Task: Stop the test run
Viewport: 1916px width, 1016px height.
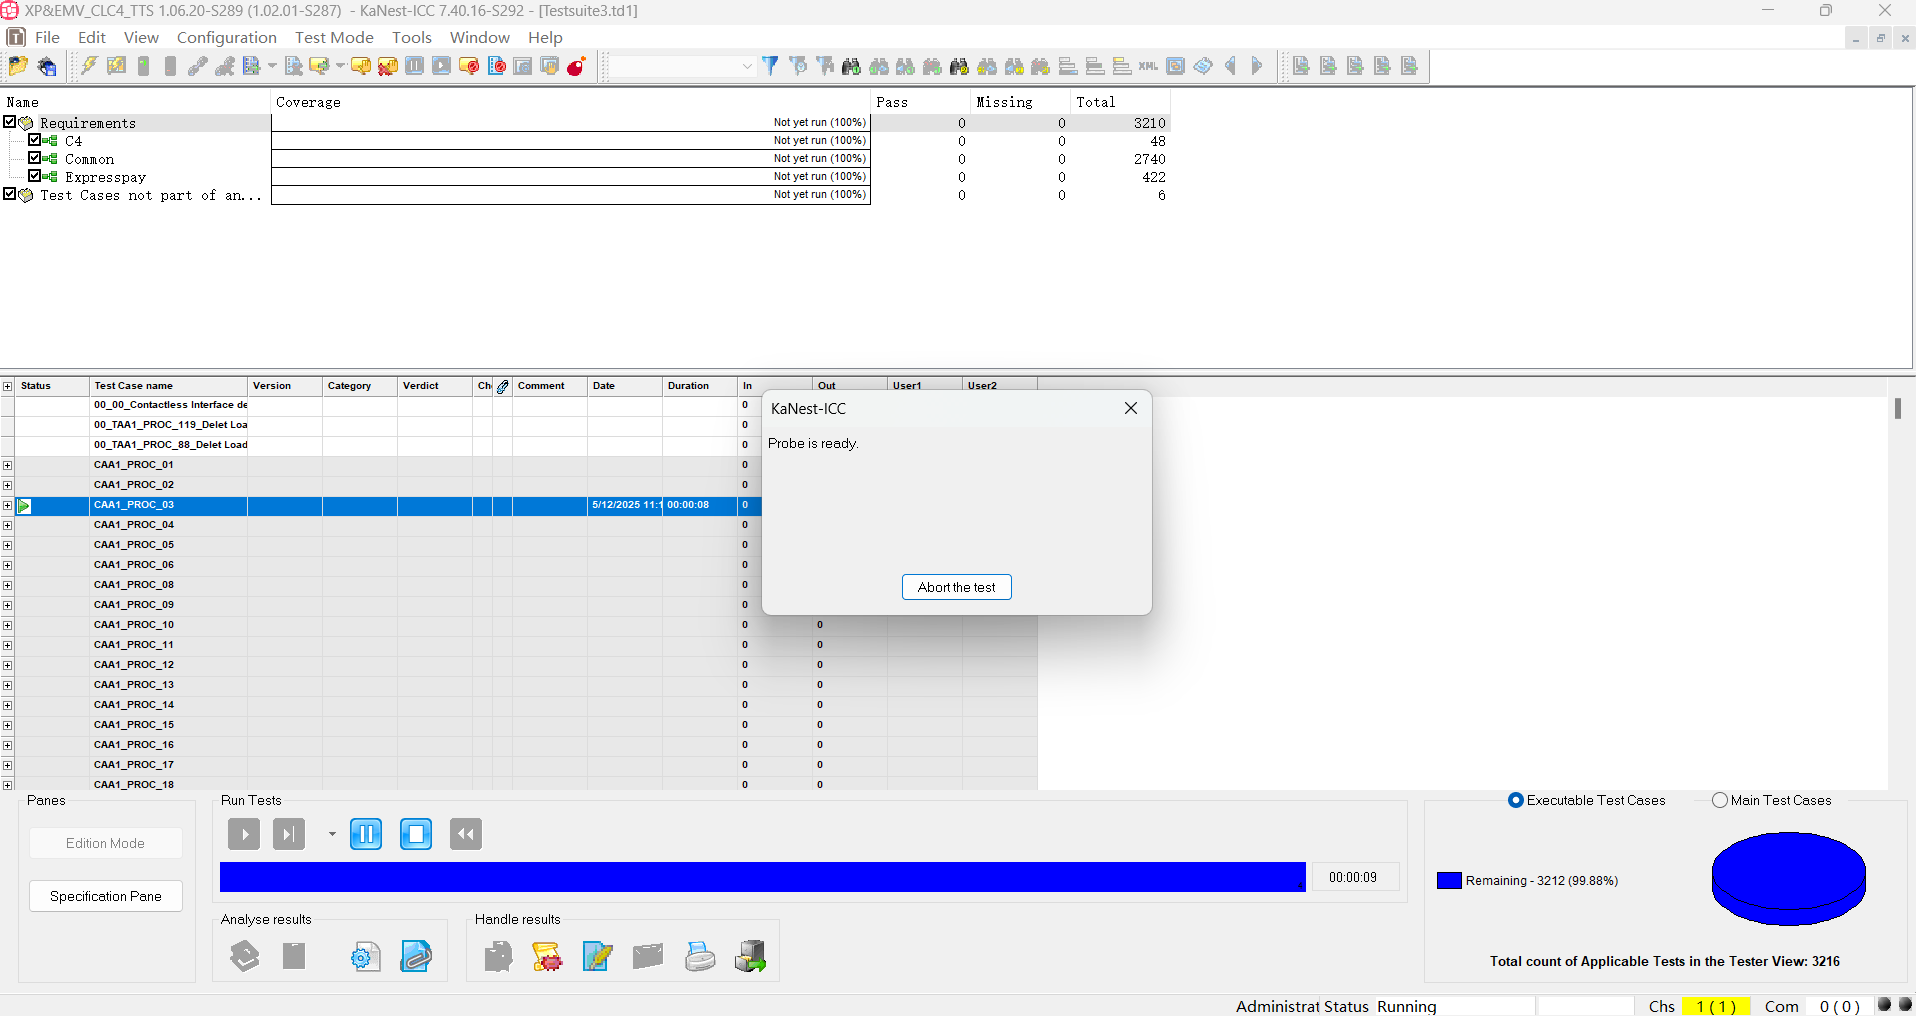Action: 415,834
